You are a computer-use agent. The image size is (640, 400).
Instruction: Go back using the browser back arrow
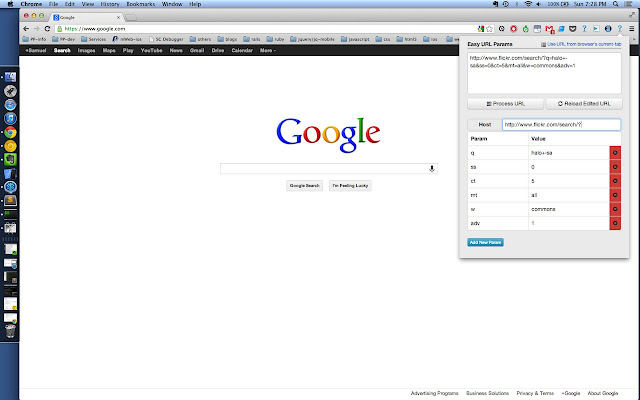coord(26,29)
